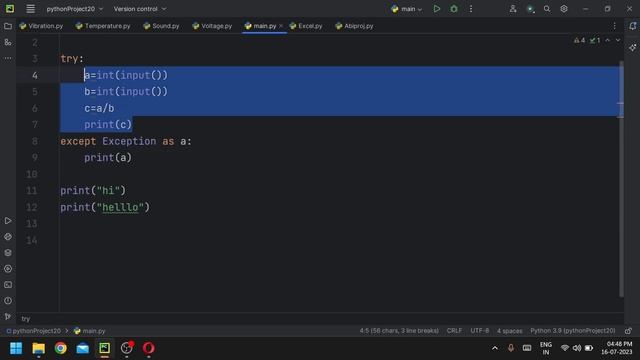Image resolution: width=640 pixels, height=360 pixels.
Task: Open Windows Start menu
Action: [16, 348]
